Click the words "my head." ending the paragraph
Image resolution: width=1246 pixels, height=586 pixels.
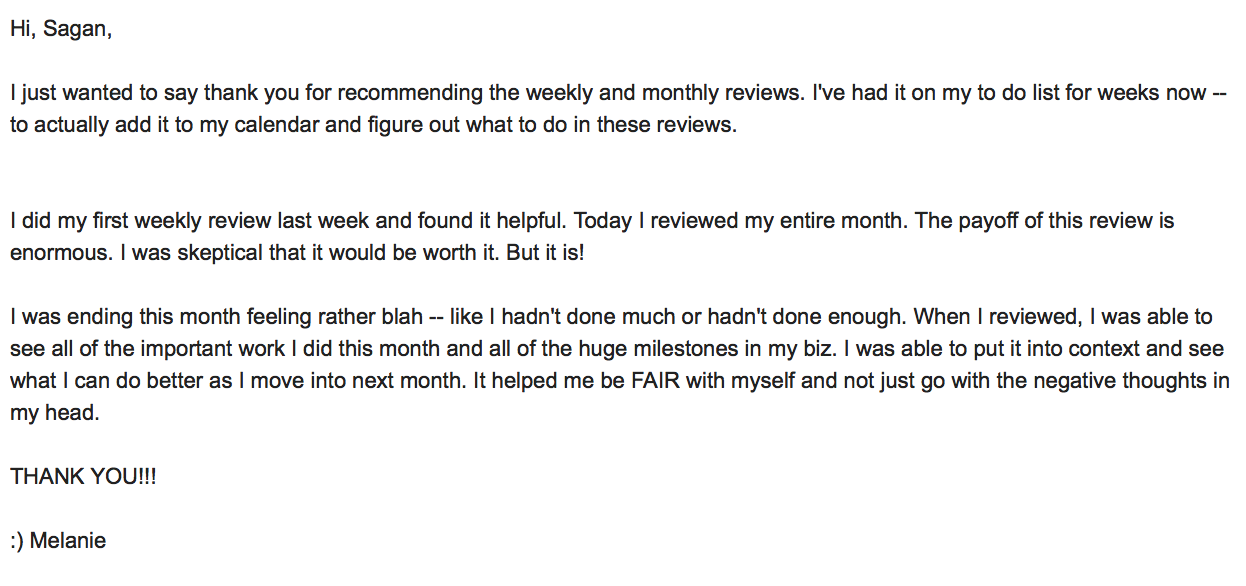[55, 414]
